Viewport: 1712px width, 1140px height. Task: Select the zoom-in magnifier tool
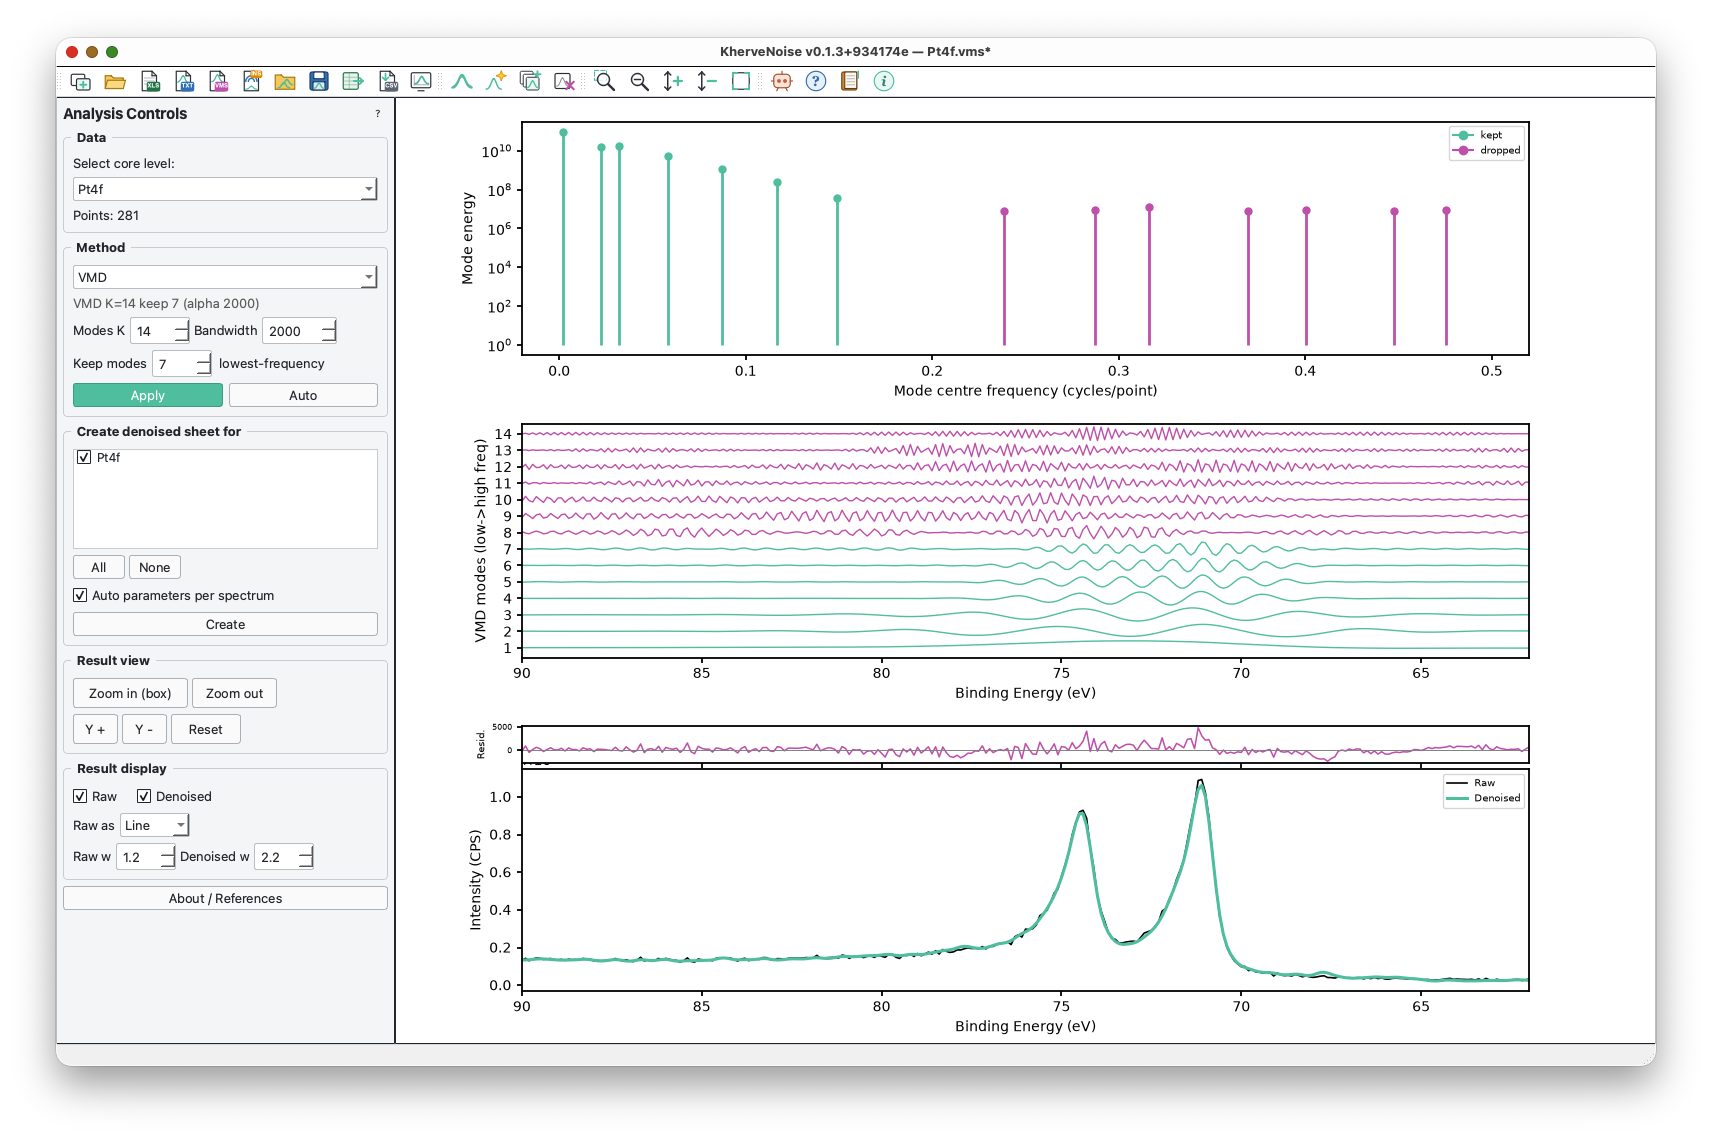604,82
